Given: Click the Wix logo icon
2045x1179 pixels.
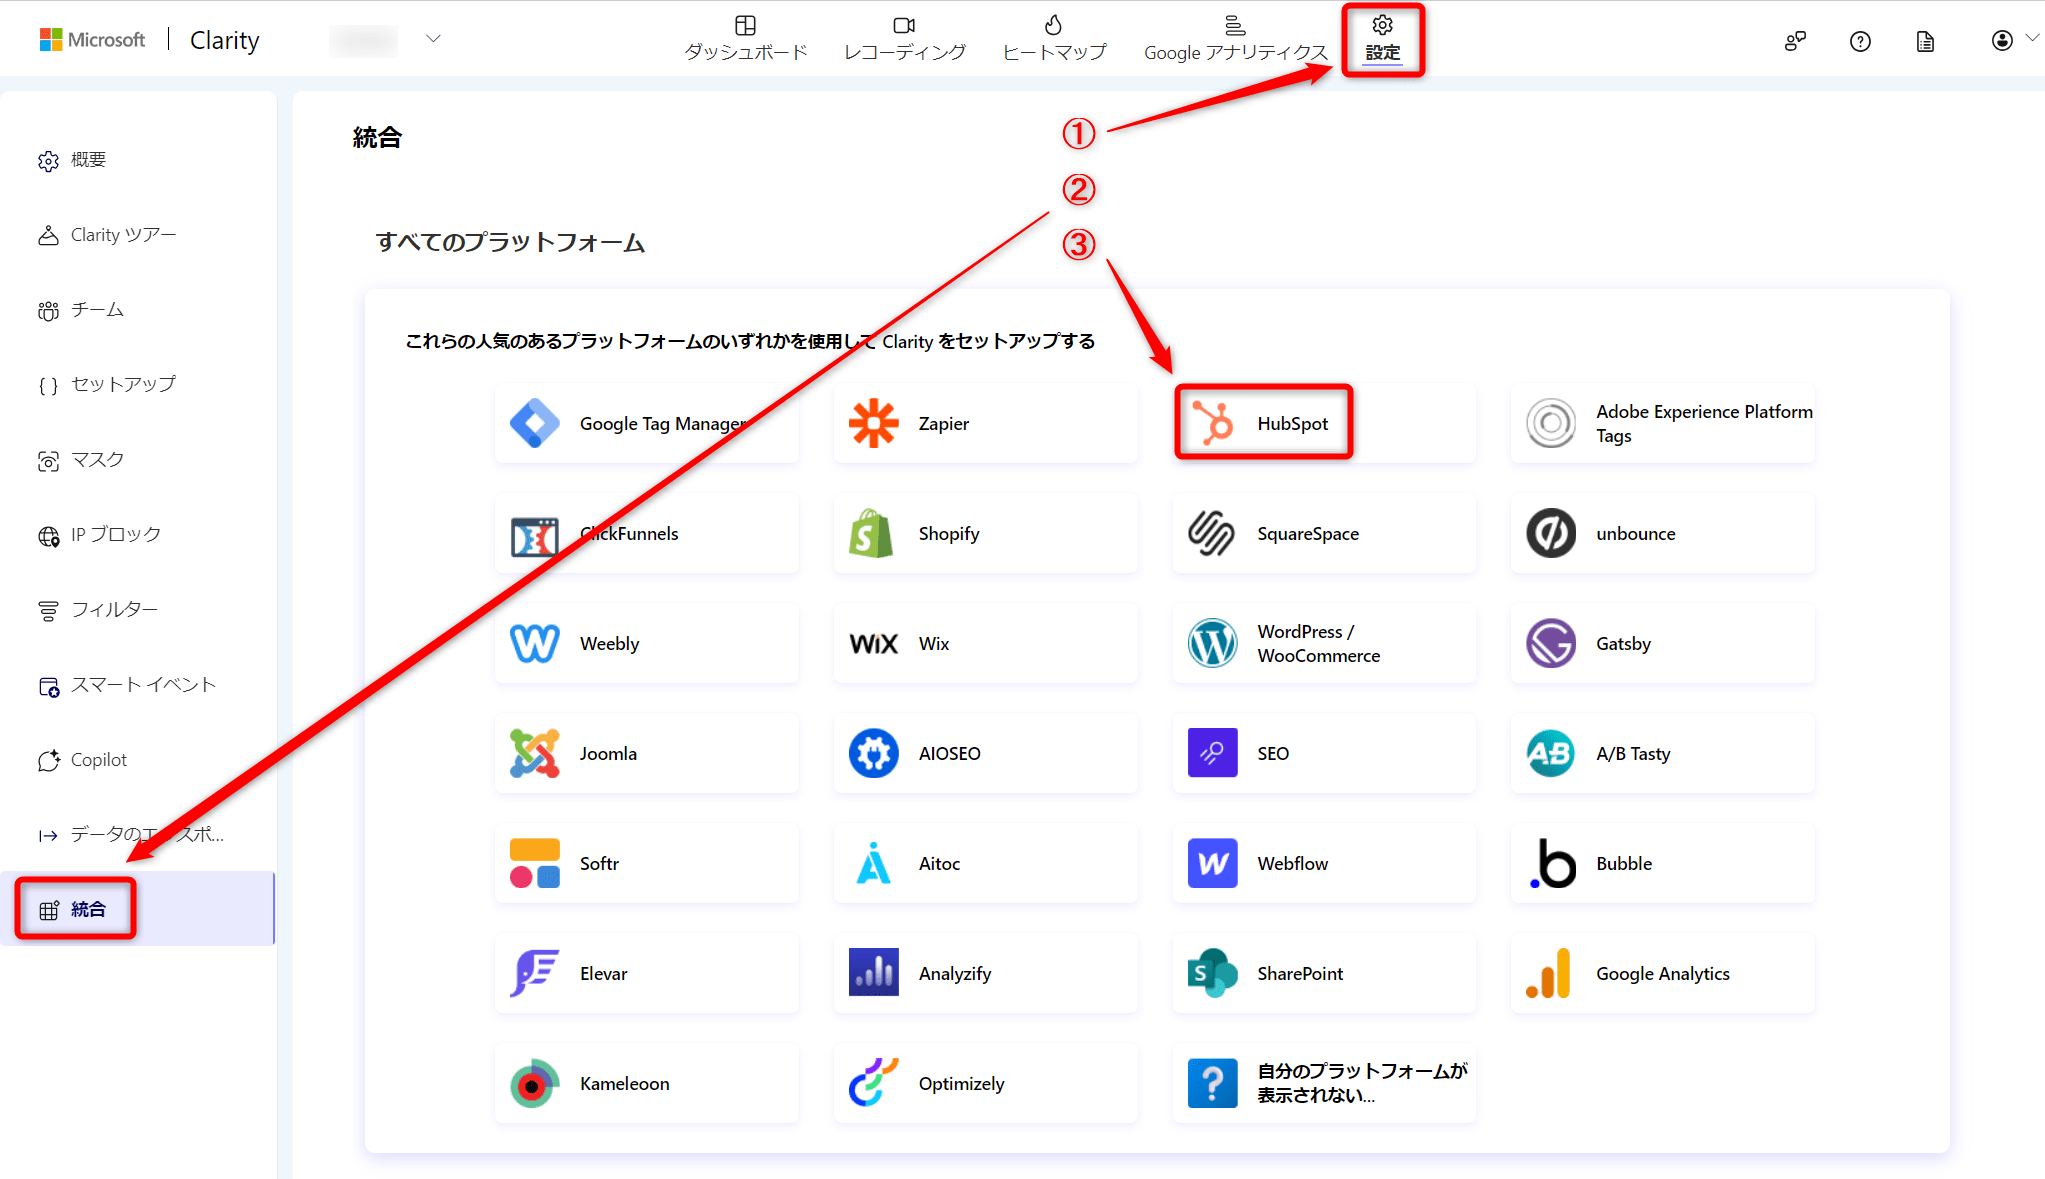Looking at the screenshot, I should tap(874, 644).
